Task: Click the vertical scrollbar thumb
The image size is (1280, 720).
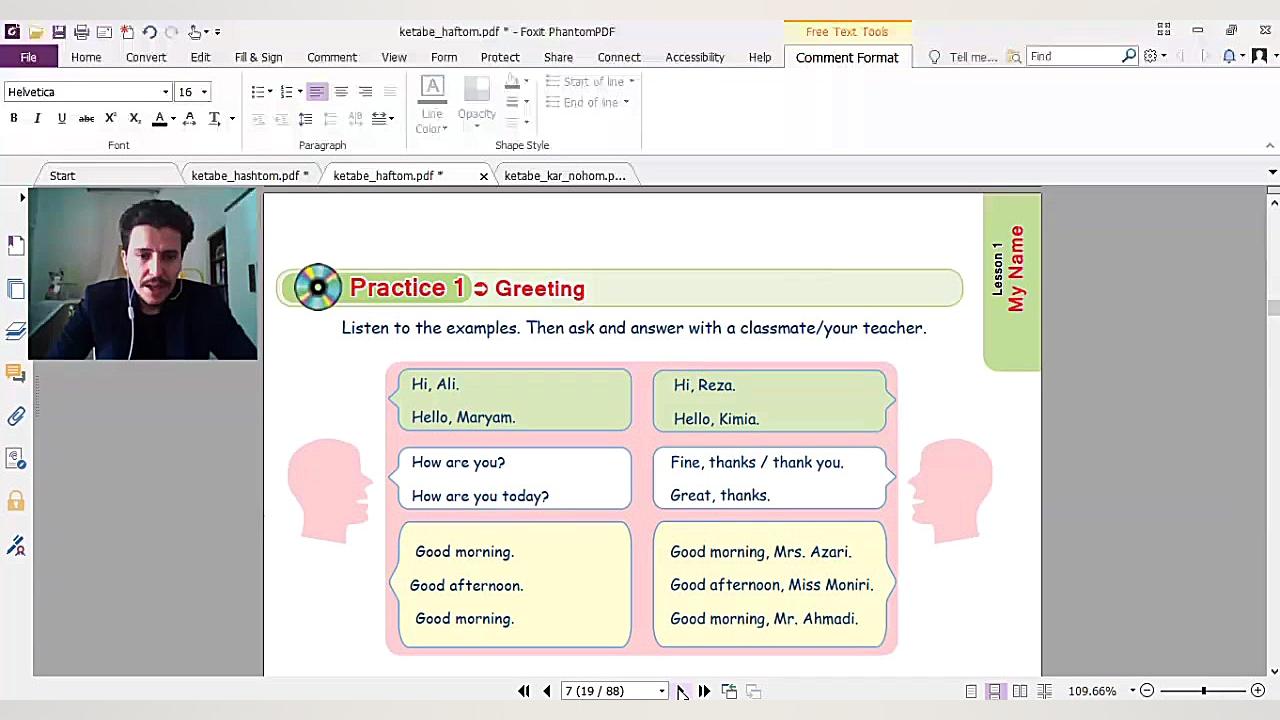Action: 1273,308
